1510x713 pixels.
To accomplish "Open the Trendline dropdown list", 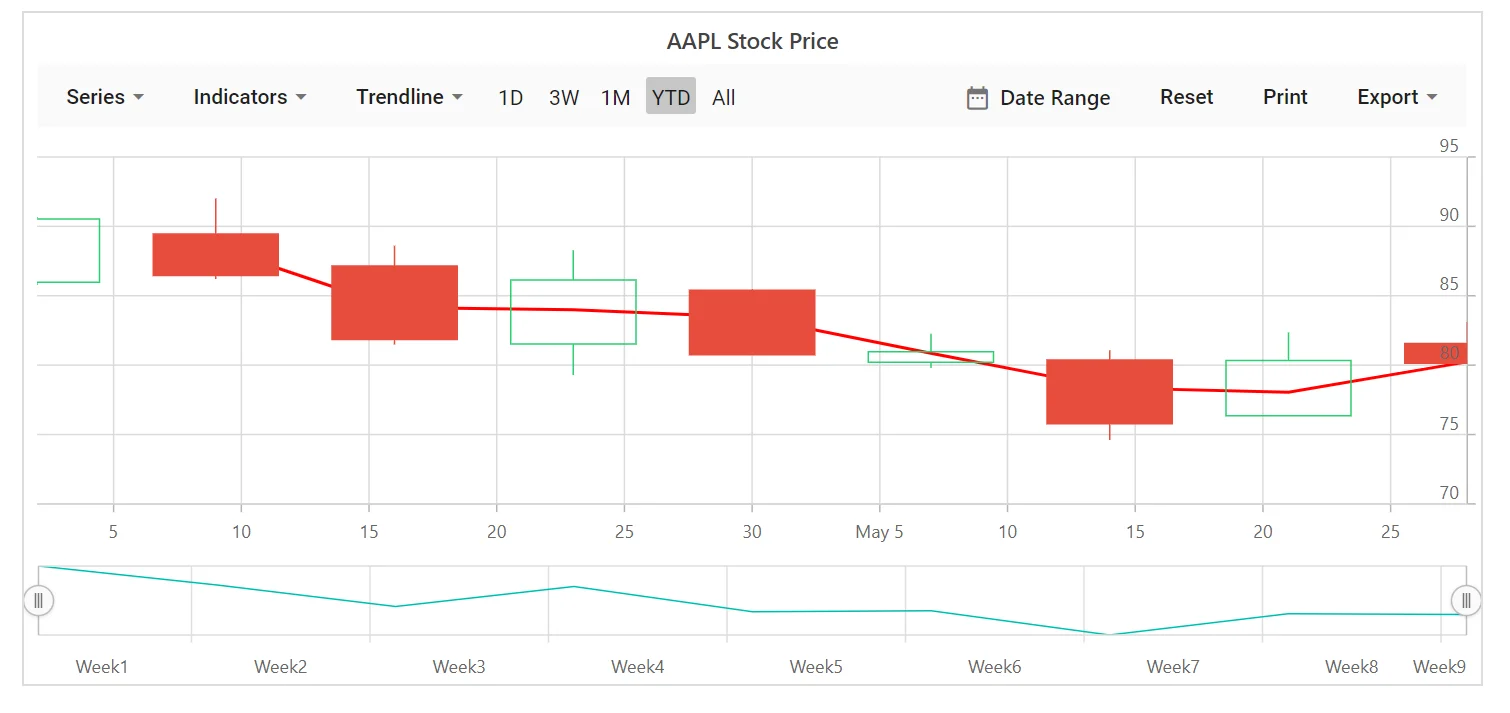I will coord(410,97).
